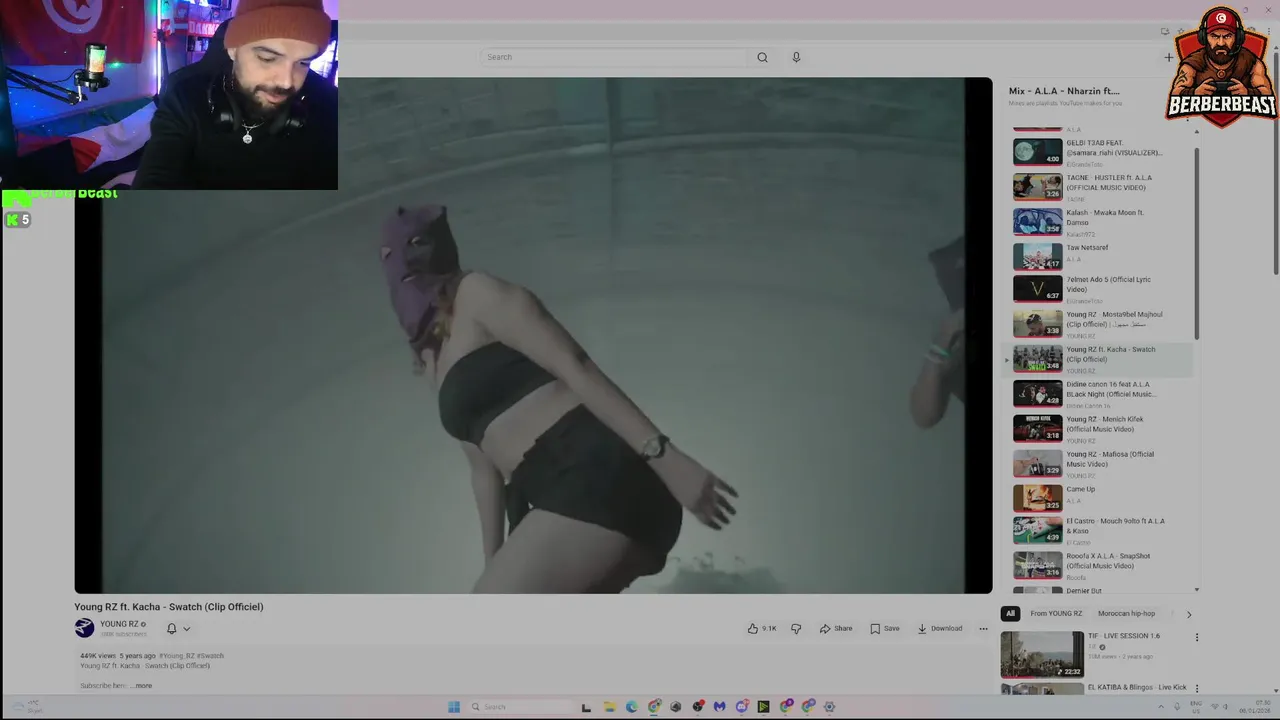The image size is (1280, 720).
Task: Open the taskbar settings gear icon
Action: coord(829,707)
